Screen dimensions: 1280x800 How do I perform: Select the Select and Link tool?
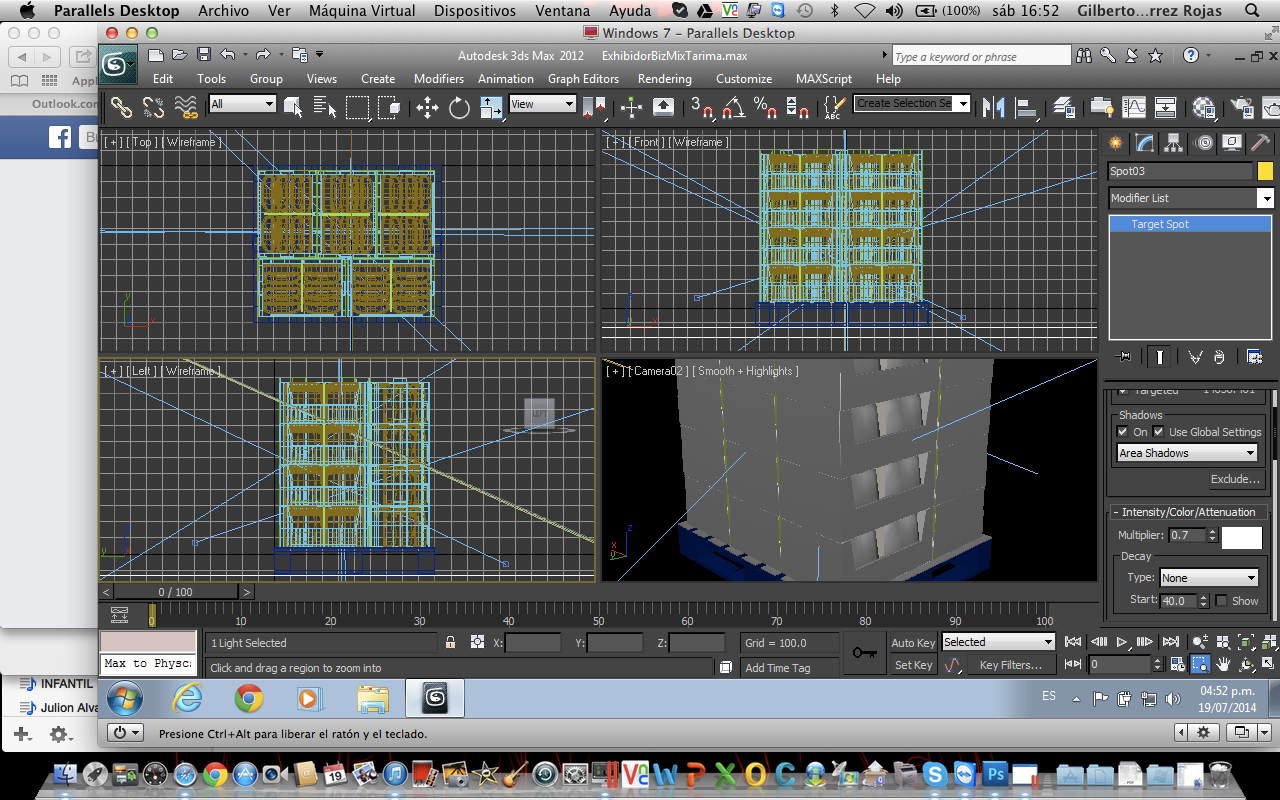[x=121, y=106]
